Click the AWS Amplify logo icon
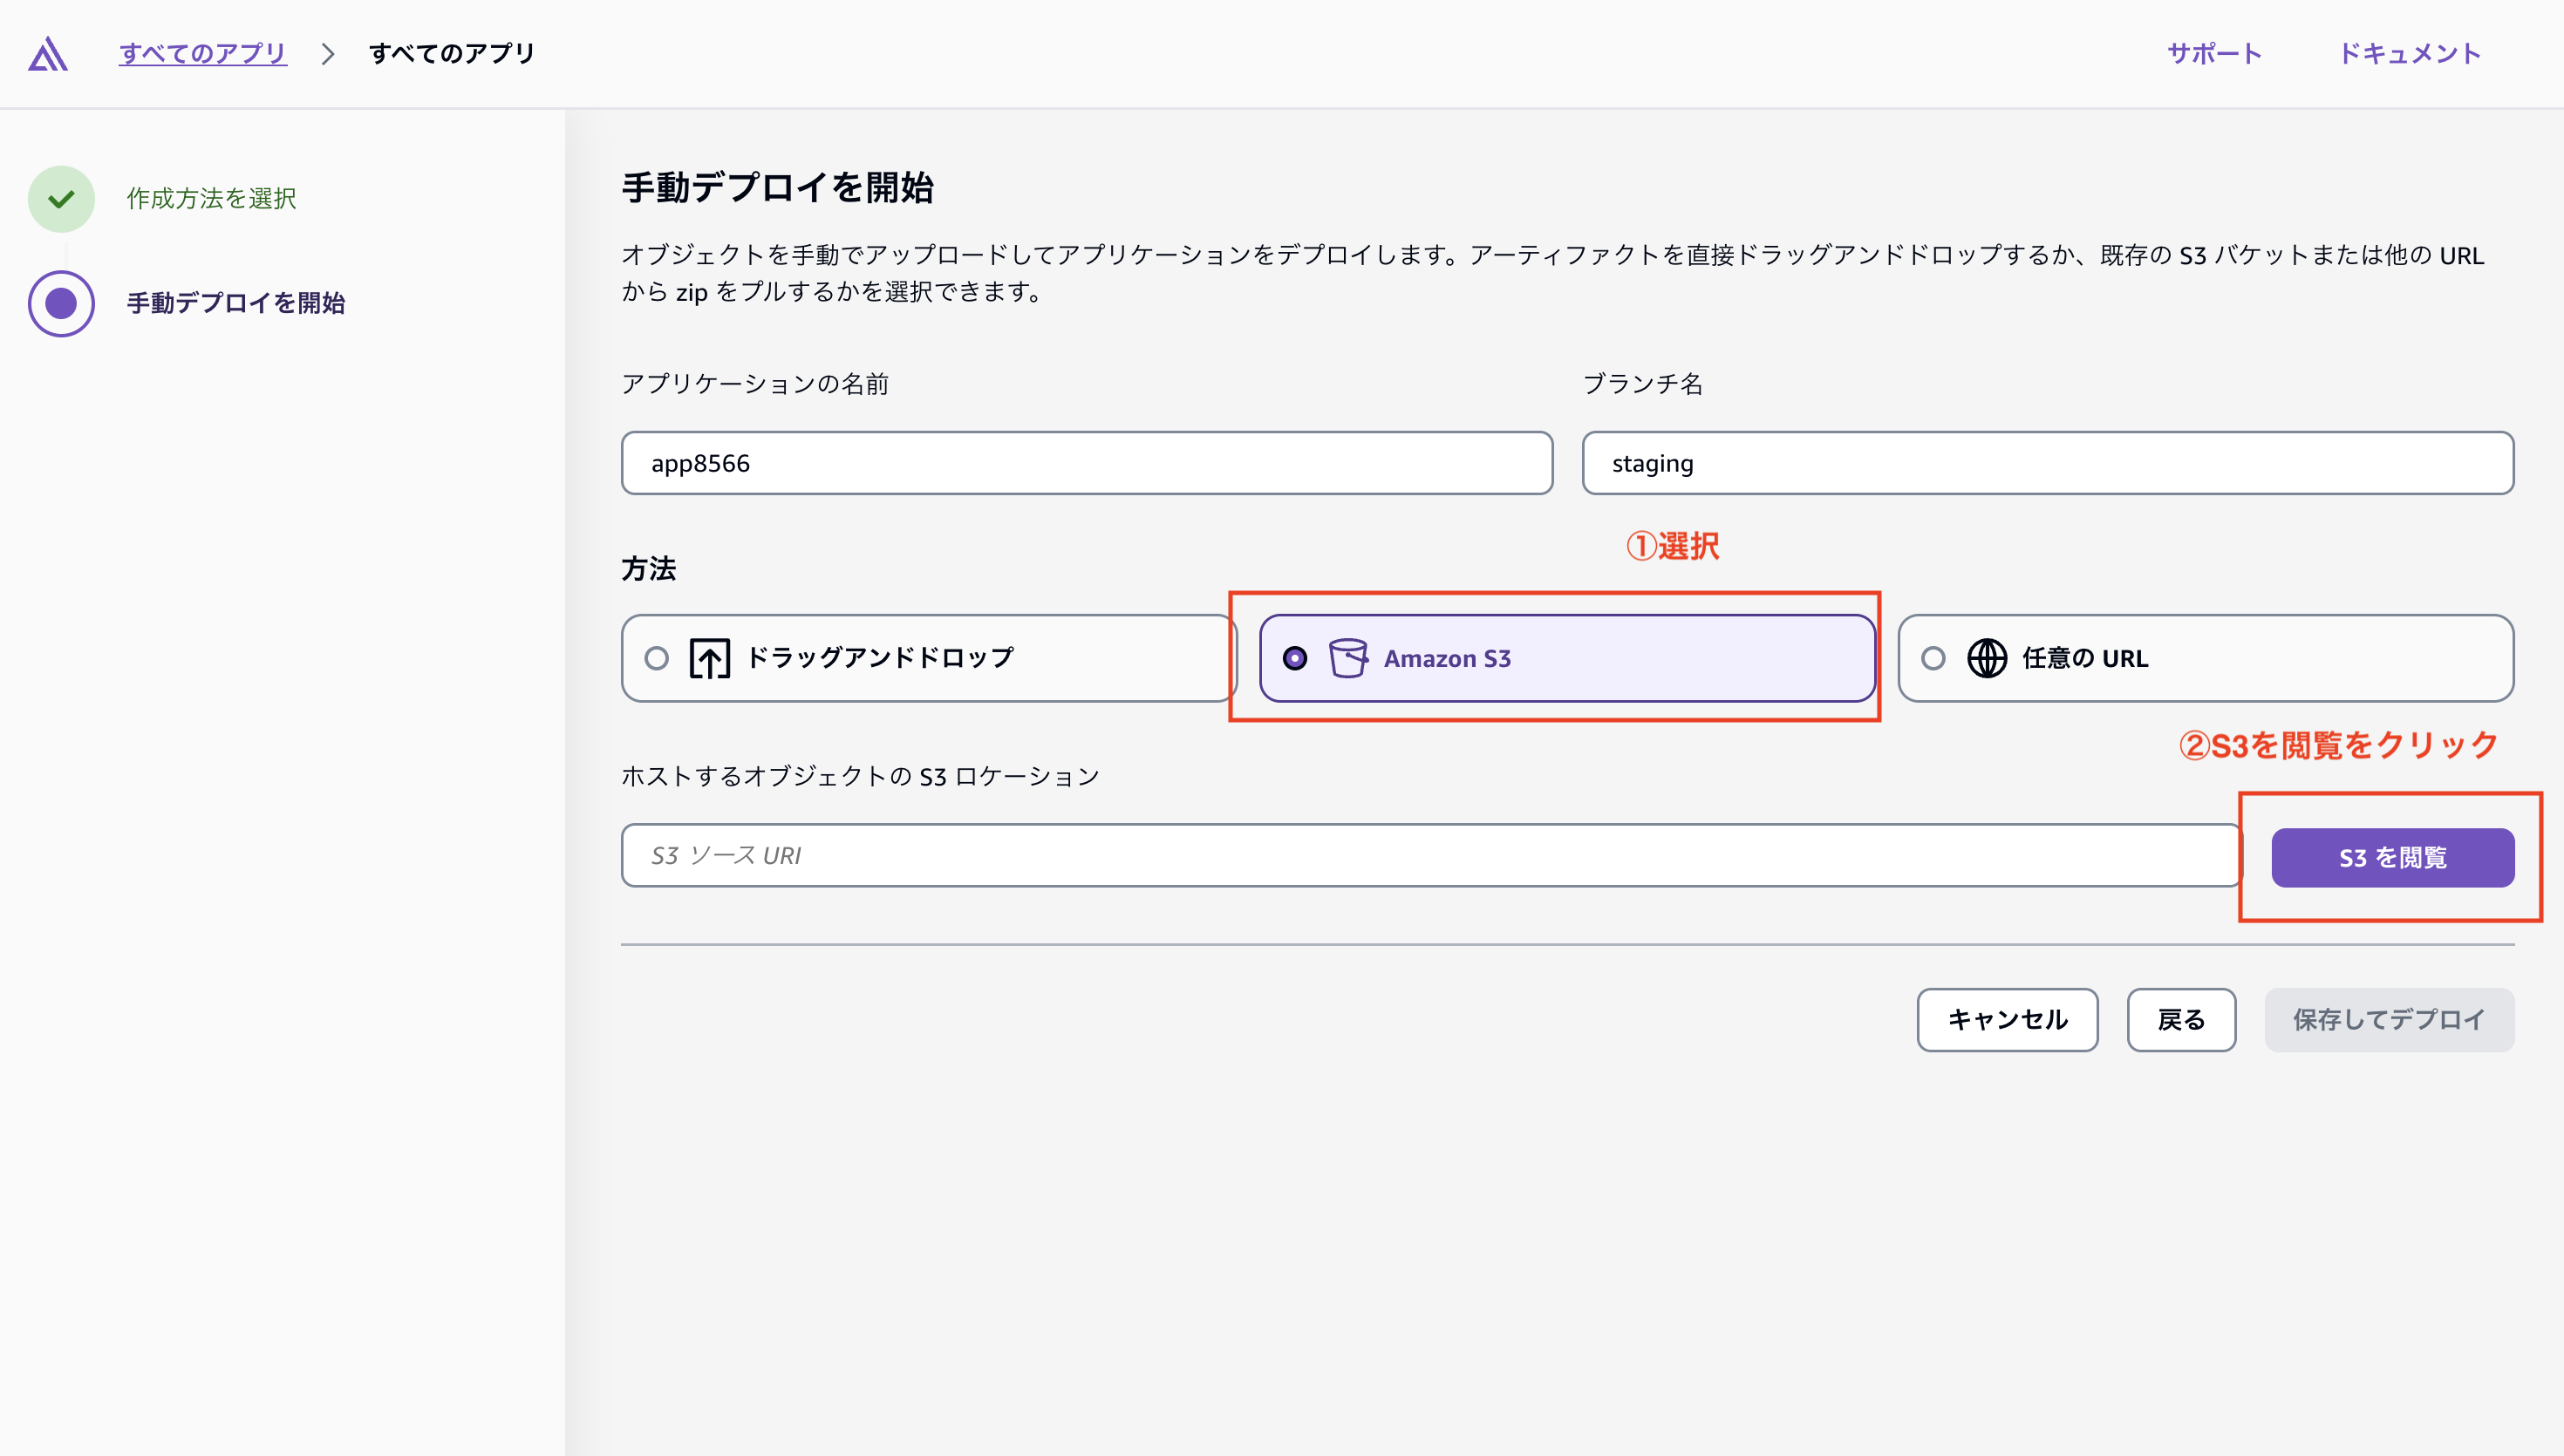The image size is (2564, 1456). point(48,54)
